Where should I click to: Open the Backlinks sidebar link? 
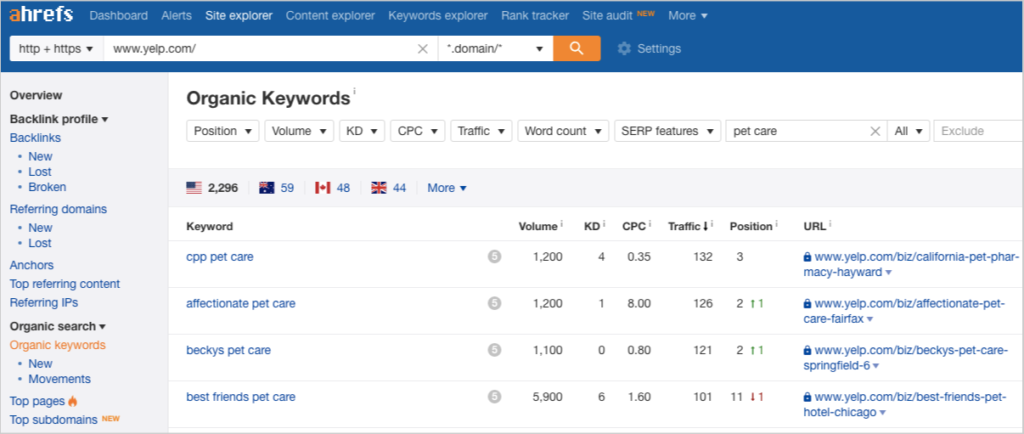pos(35,138)
